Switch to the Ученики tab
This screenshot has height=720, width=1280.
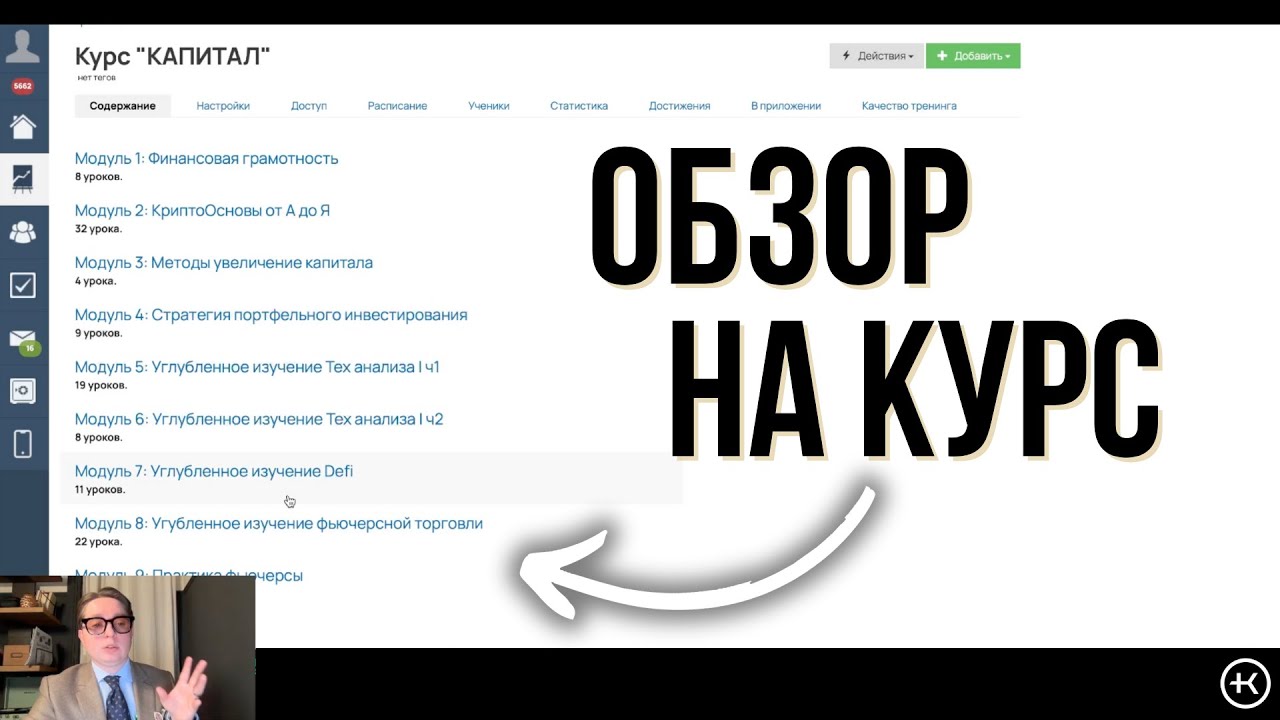tap(488, 106)
